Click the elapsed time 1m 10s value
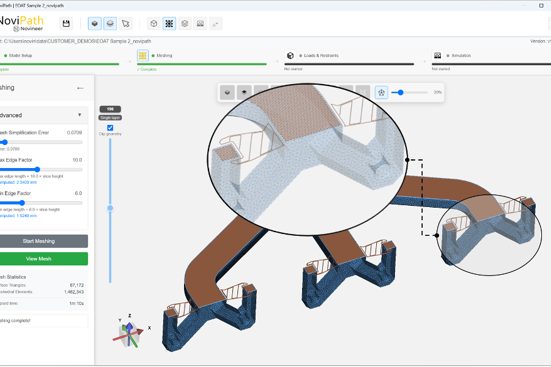Screen dimensions: 551x367 77,303
